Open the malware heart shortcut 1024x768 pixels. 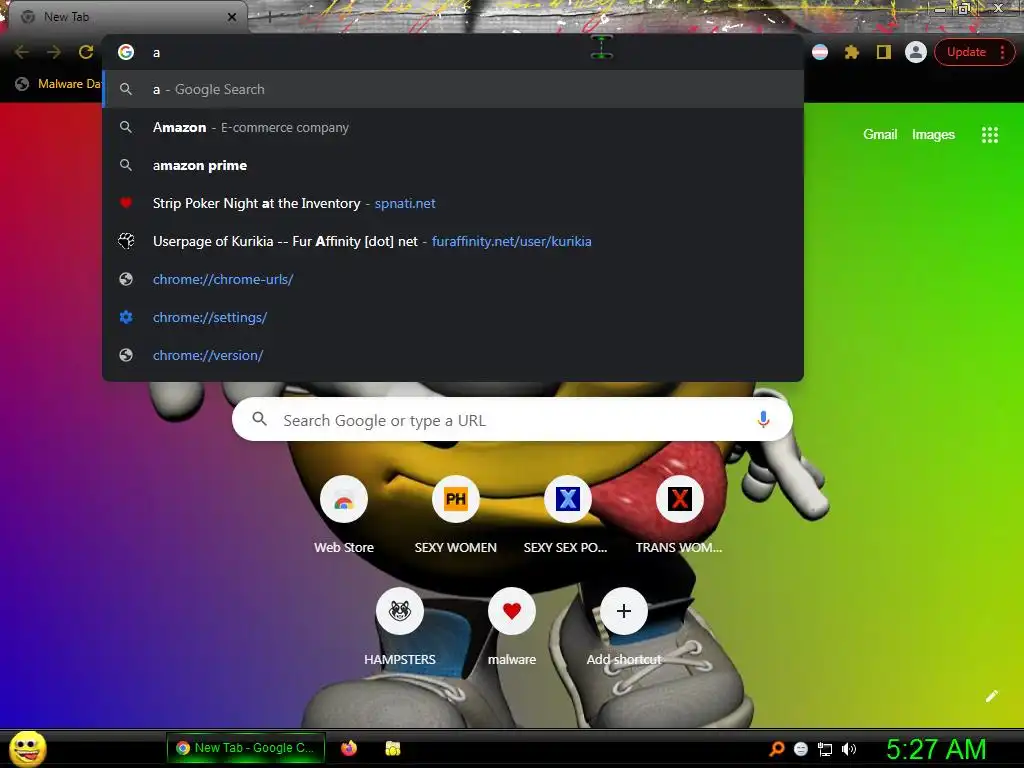[x=511, y=611]
